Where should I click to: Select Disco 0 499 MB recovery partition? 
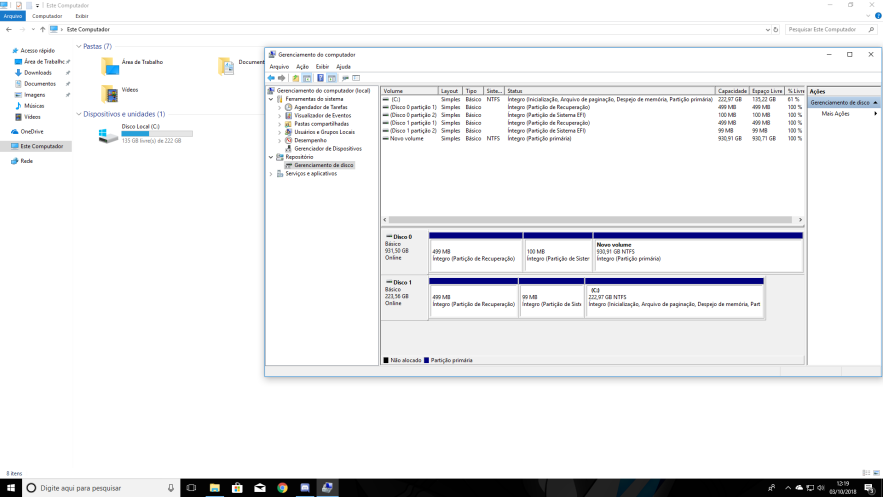(475, 252)
